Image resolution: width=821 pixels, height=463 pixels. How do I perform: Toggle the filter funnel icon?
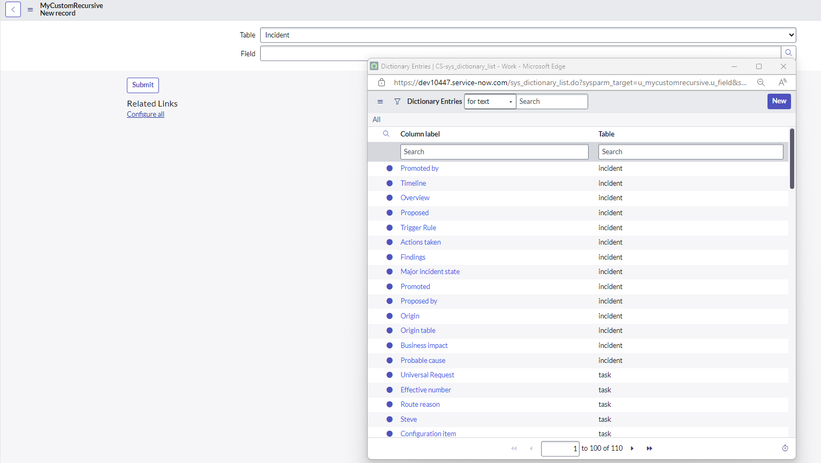(x=397, y=102)
